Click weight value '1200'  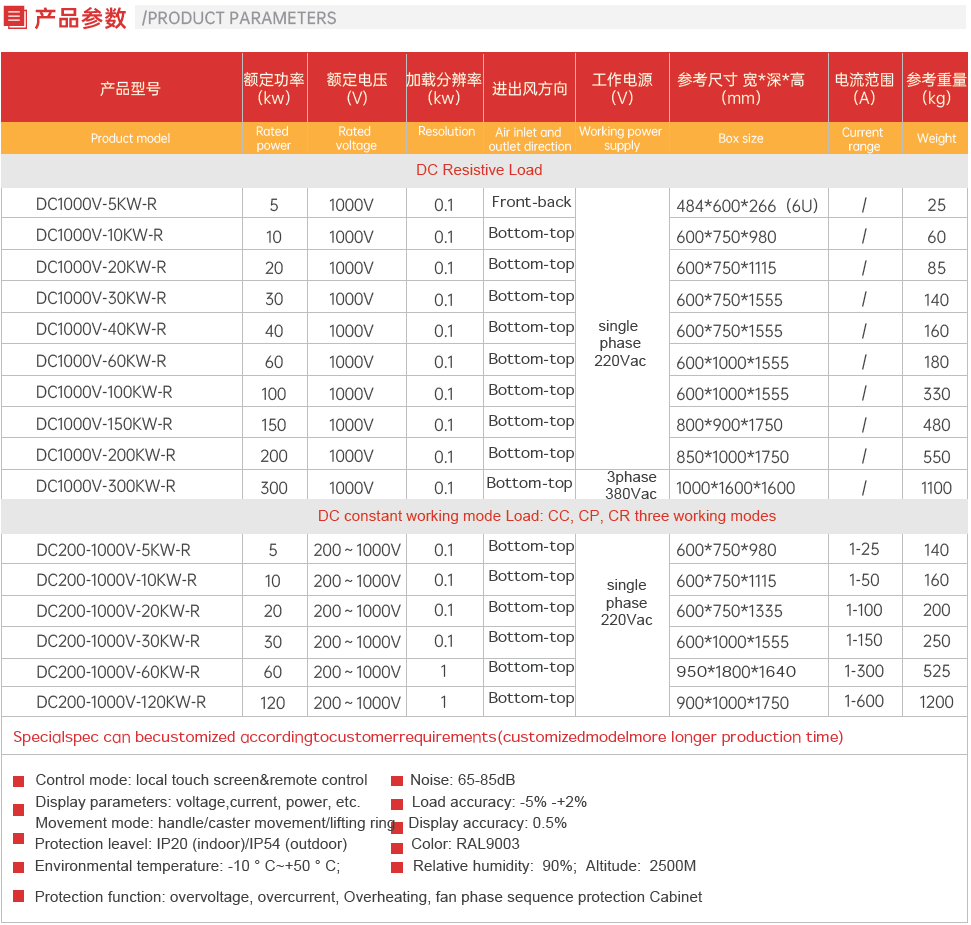[x=936, y=702]
